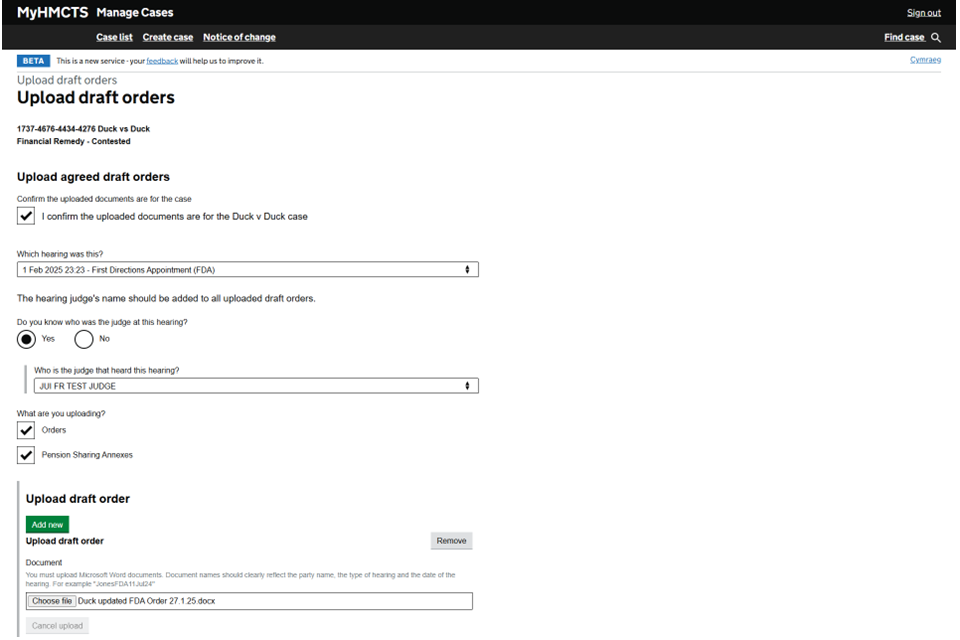Expand the judge that heard this hearing dropdown

(255, 386)
